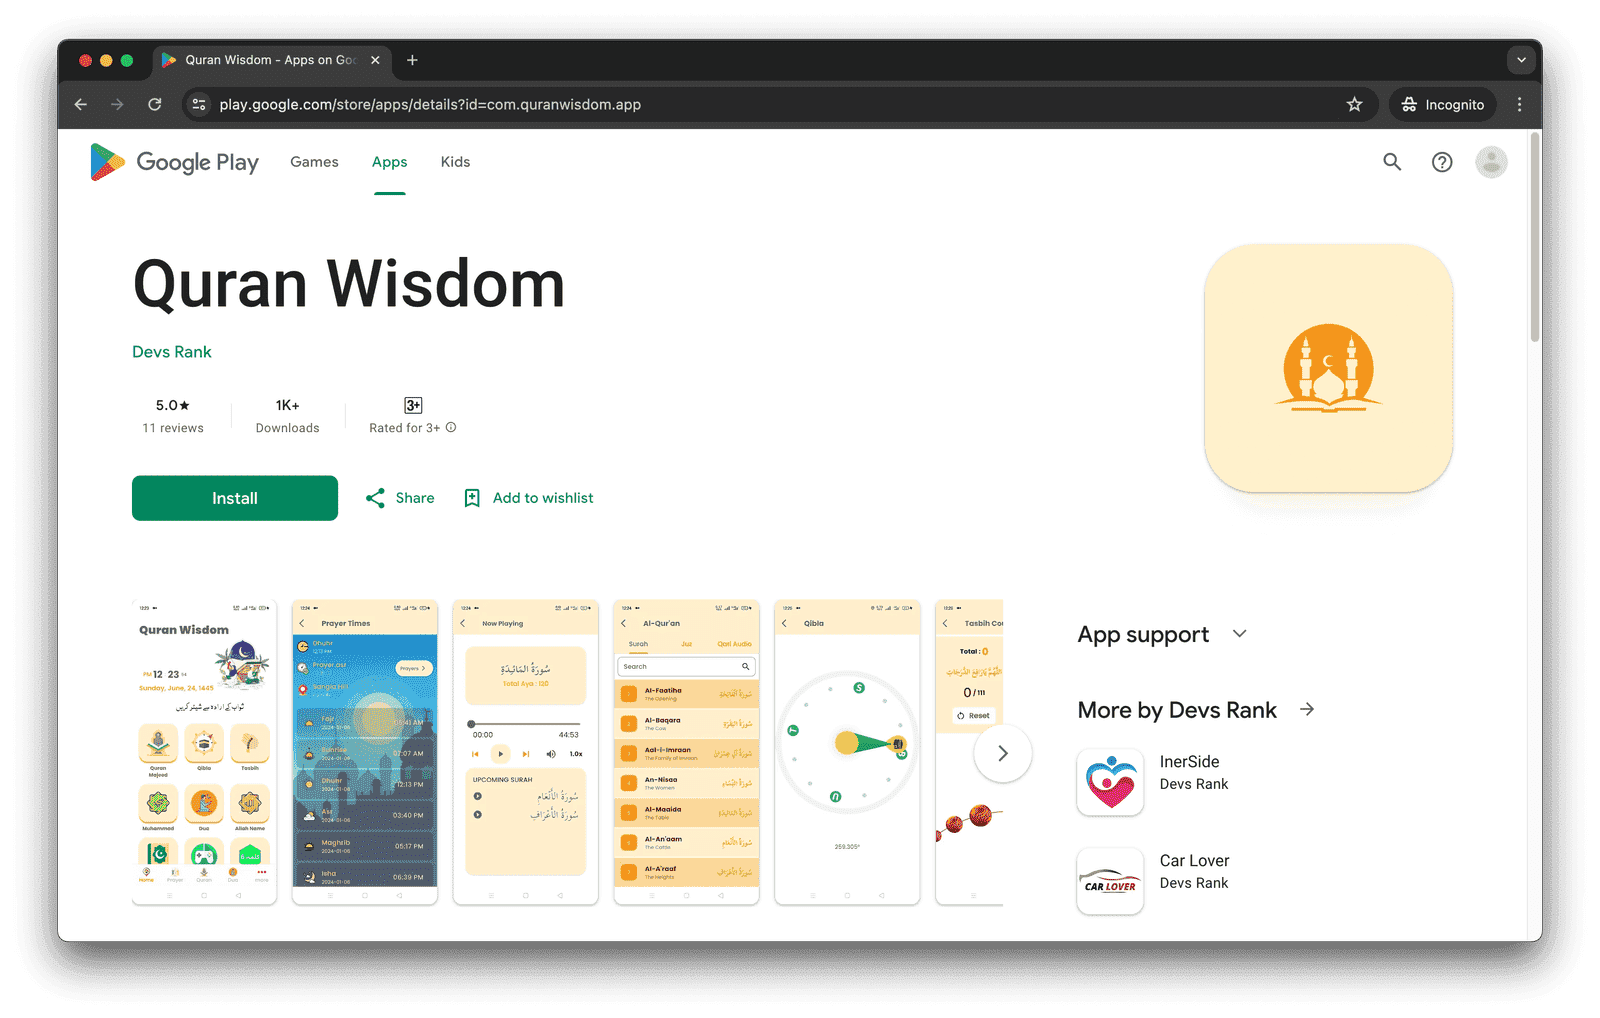The width and height of the screenshot is (1600, 1018).
Task: View site information icon in address bar
Action: pos(199,104)
